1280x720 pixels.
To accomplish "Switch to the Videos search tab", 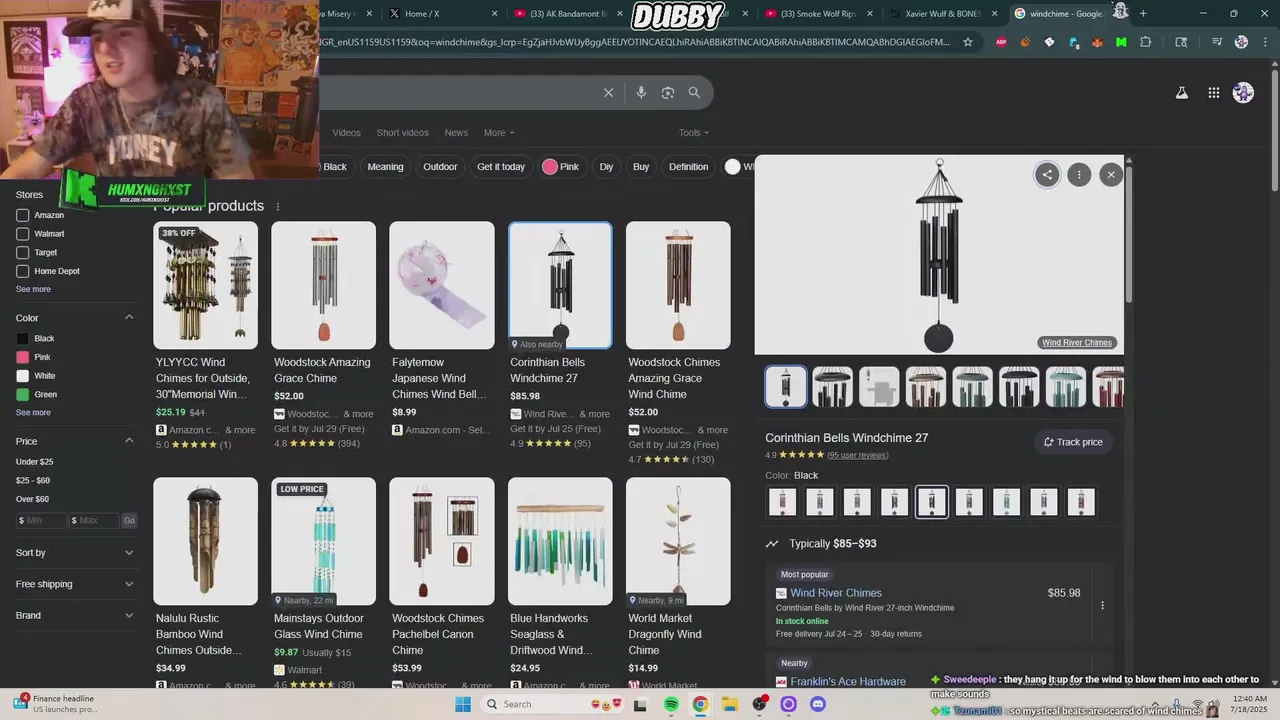I will 346,133.
